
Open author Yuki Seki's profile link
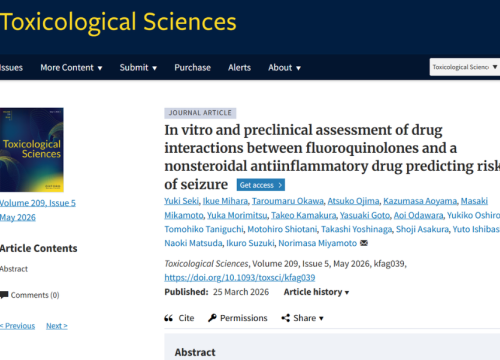pyautogui.click(x=181, y=201)
